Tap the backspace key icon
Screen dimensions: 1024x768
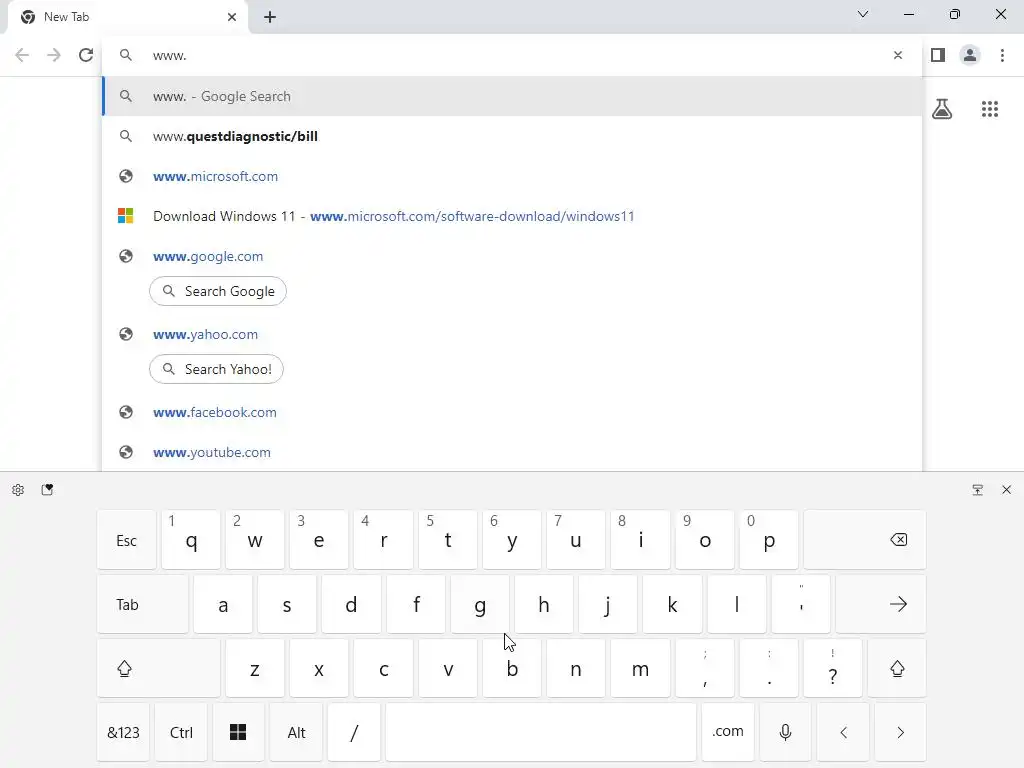coord(865,540)
